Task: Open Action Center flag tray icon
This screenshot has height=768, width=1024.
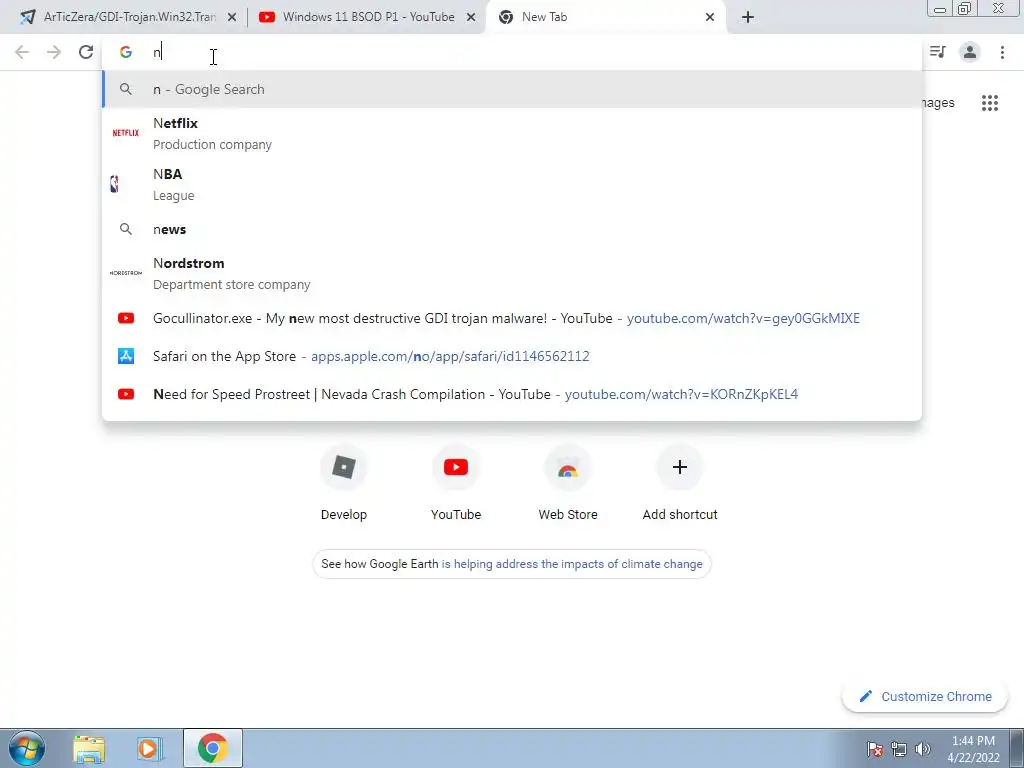Action: click(x=874, y=749)
